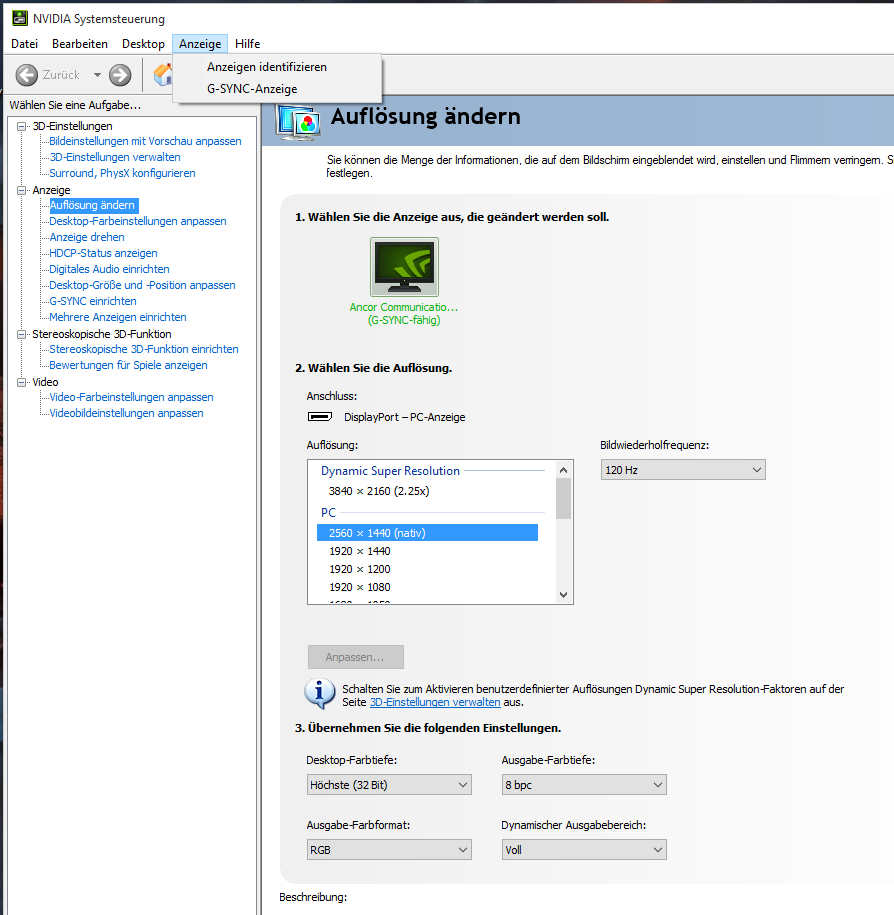Choose G-SYNC-Anzeige menu entry

tap(252, 89)
